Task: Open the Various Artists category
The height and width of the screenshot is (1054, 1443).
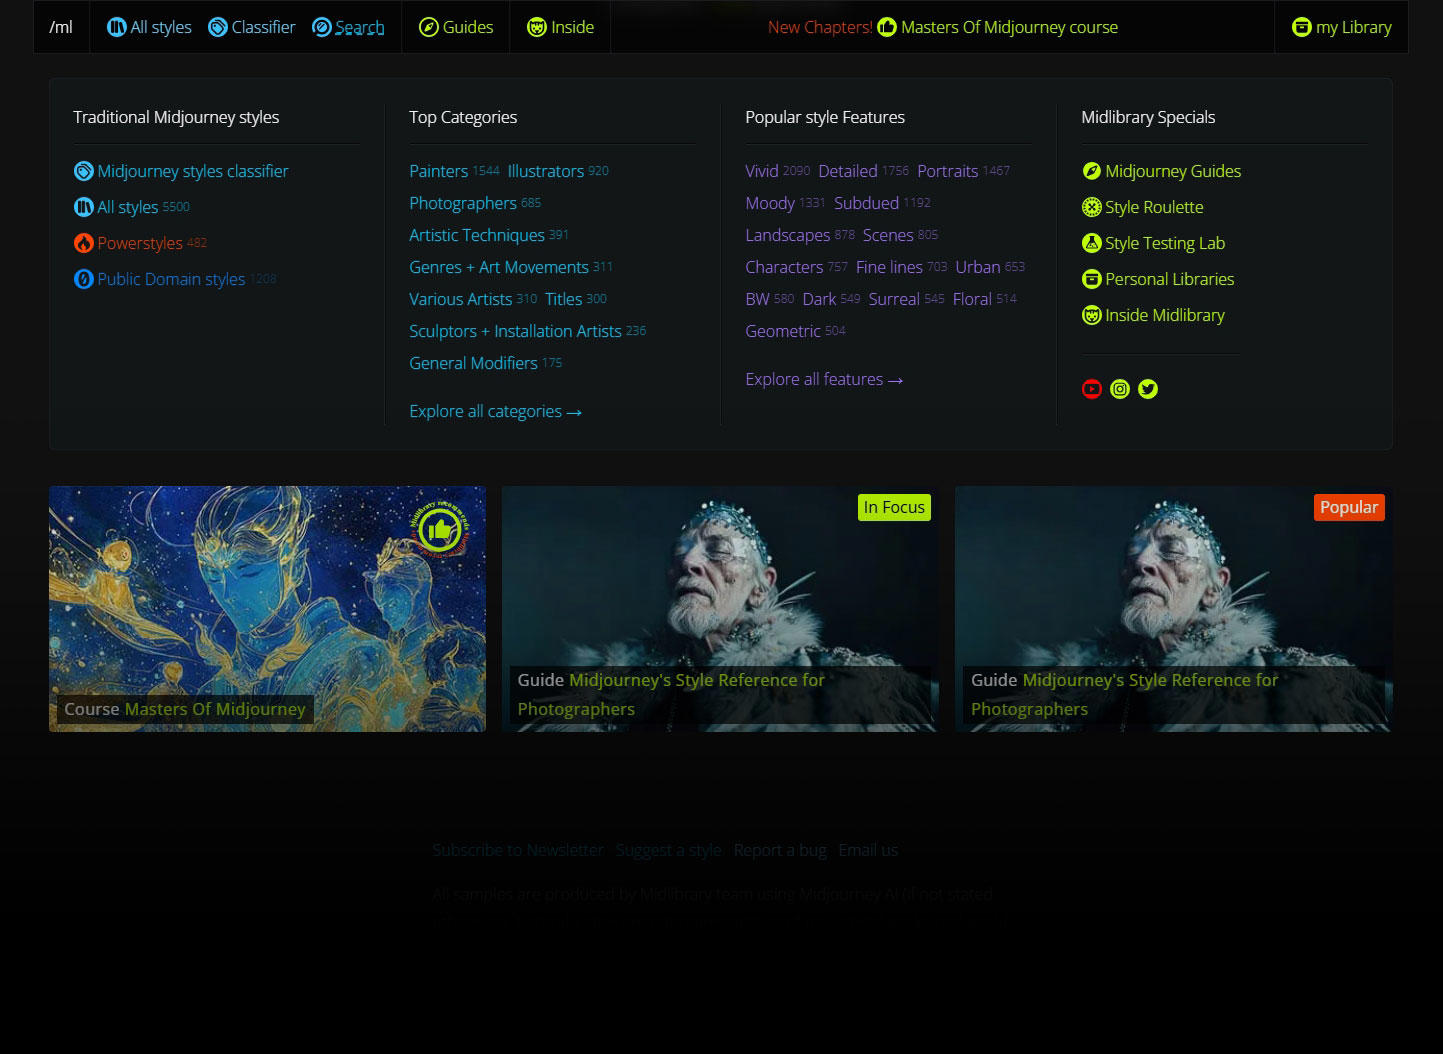Action: 461,299
